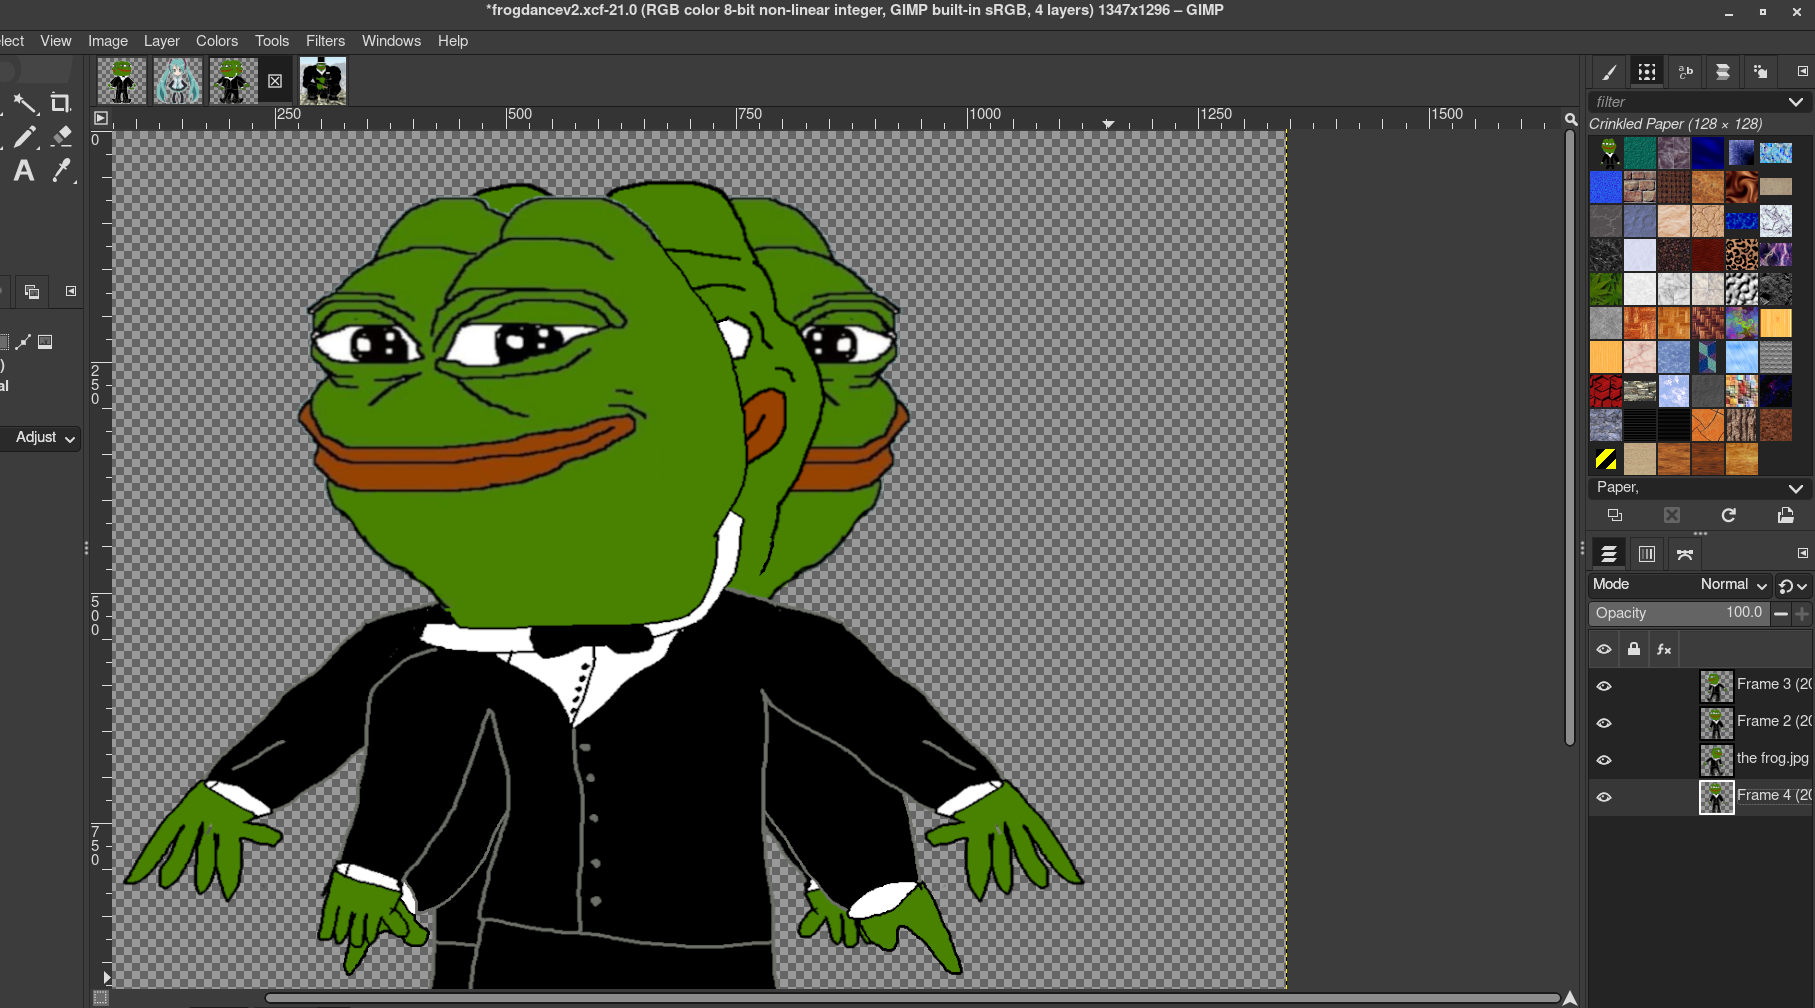Switch to the Hatsune Miku image tab
The image size is (1815, 1008).
[178, 80]
